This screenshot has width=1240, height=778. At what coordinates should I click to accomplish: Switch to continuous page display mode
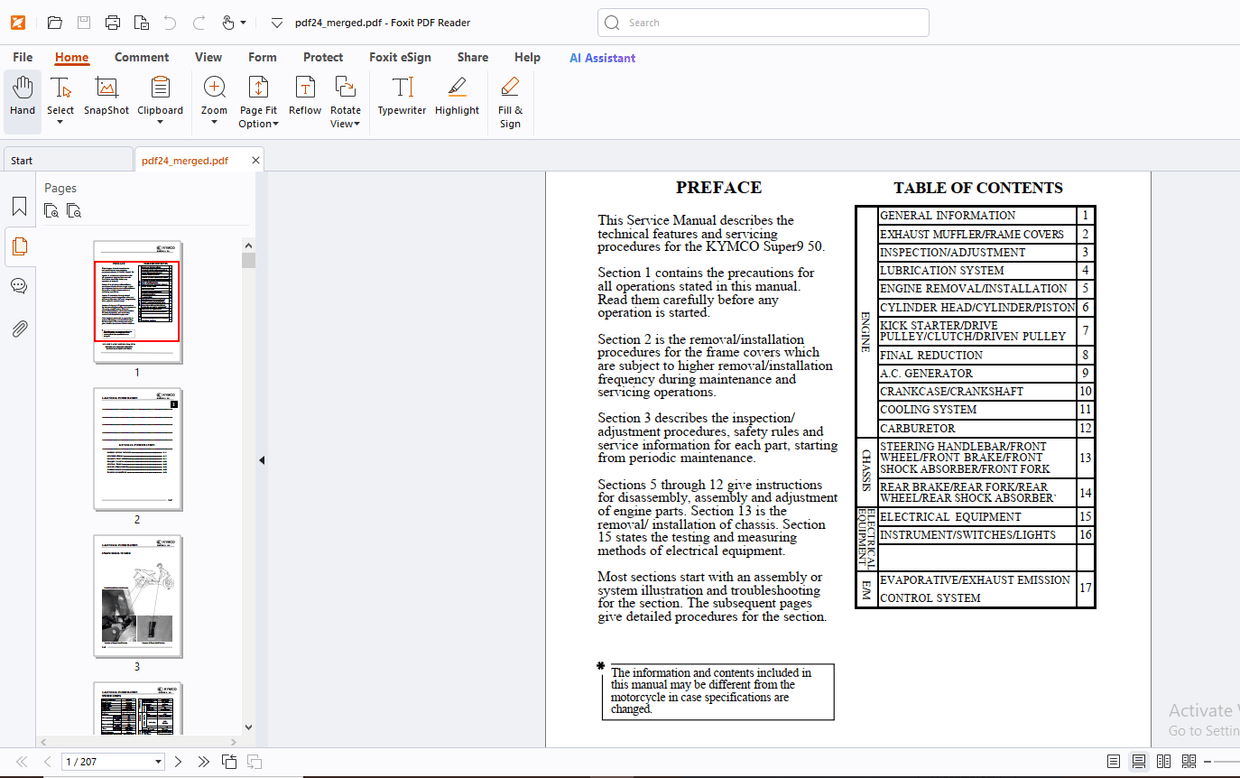coord(1138,761)
